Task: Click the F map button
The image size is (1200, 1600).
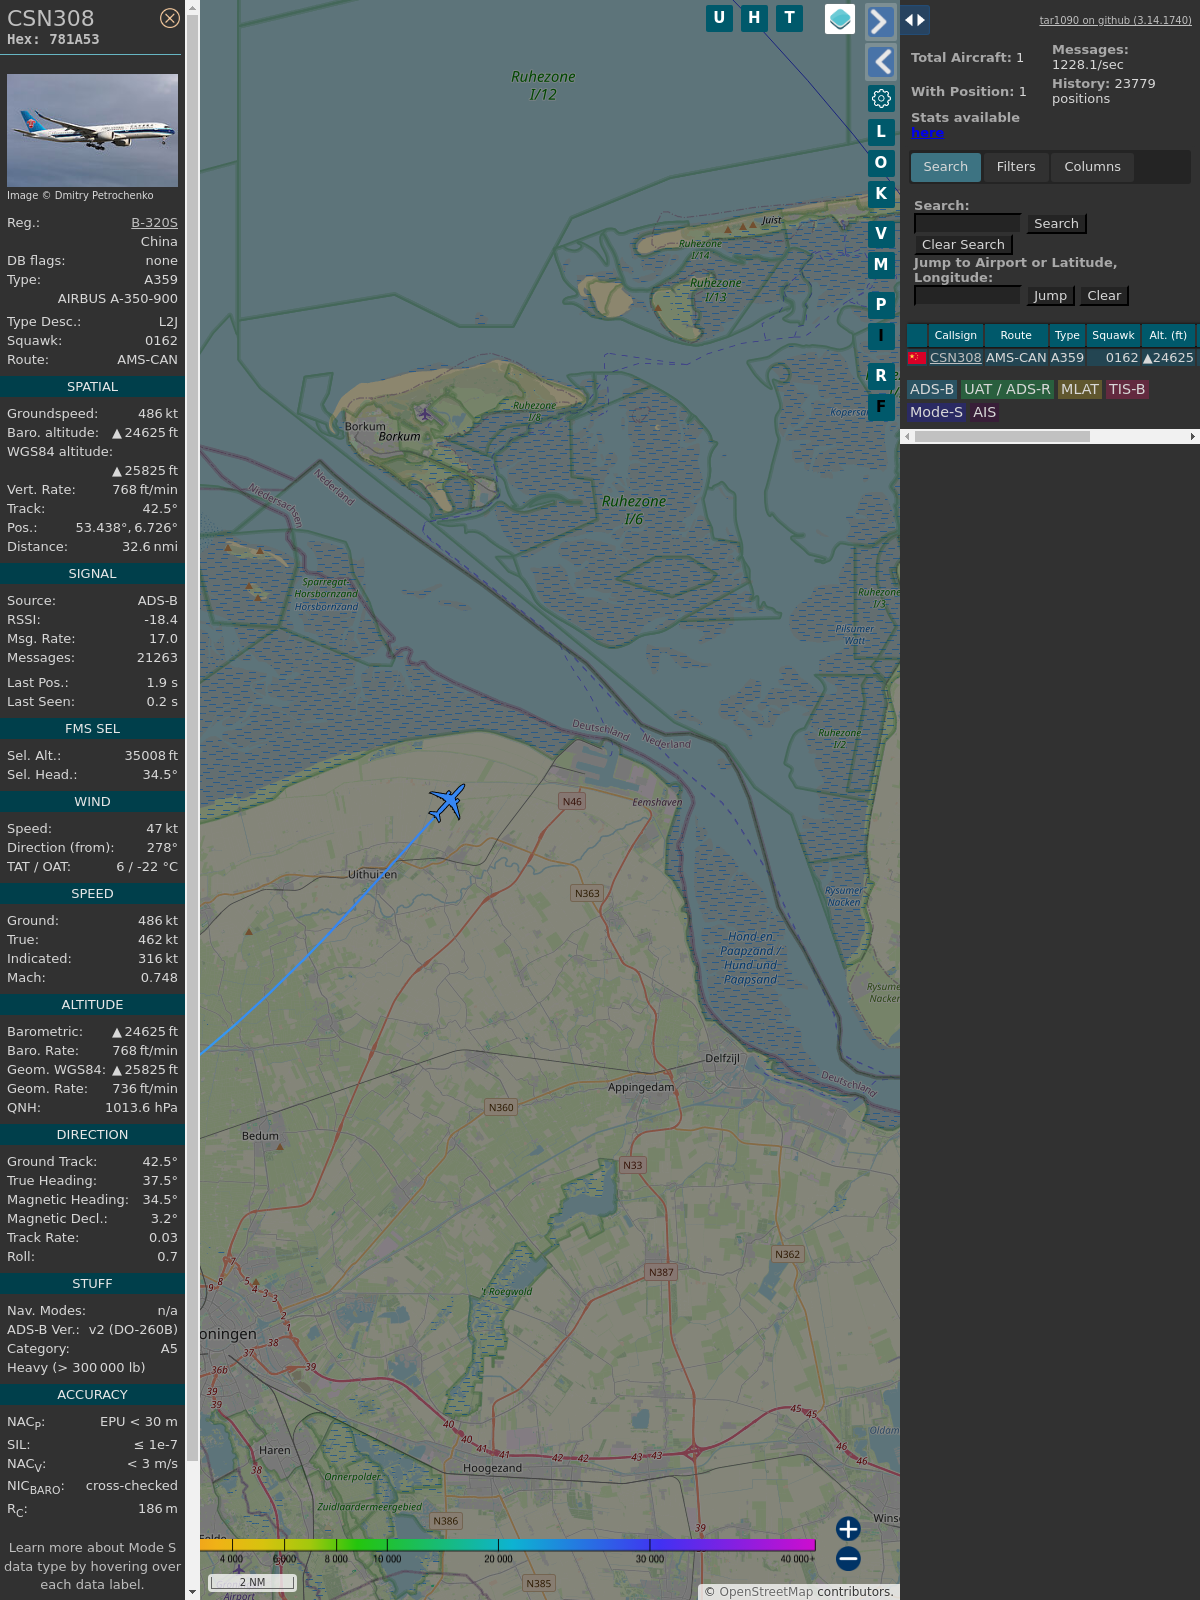Action: point(881,407)
